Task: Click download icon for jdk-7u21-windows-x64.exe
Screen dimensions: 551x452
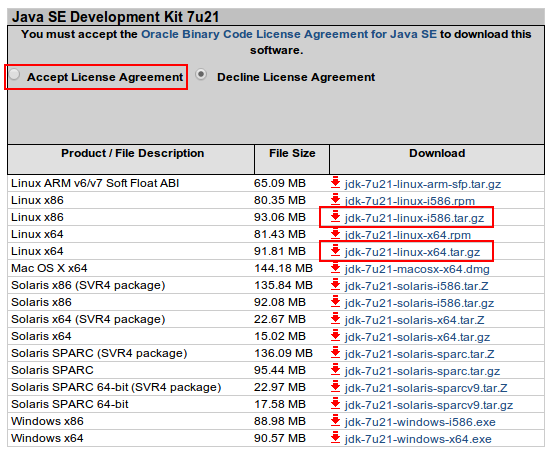Action: (x=336, y=438)
